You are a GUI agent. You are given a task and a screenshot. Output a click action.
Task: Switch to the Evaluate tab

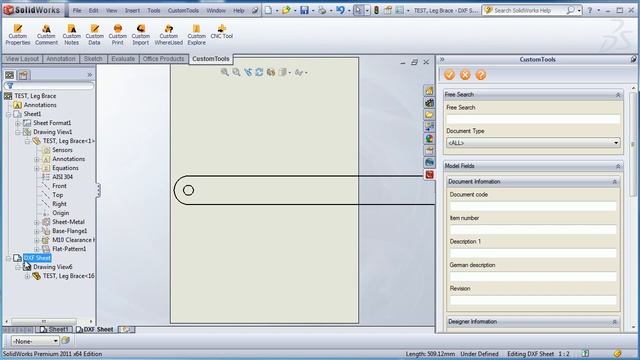coord(123,59)
